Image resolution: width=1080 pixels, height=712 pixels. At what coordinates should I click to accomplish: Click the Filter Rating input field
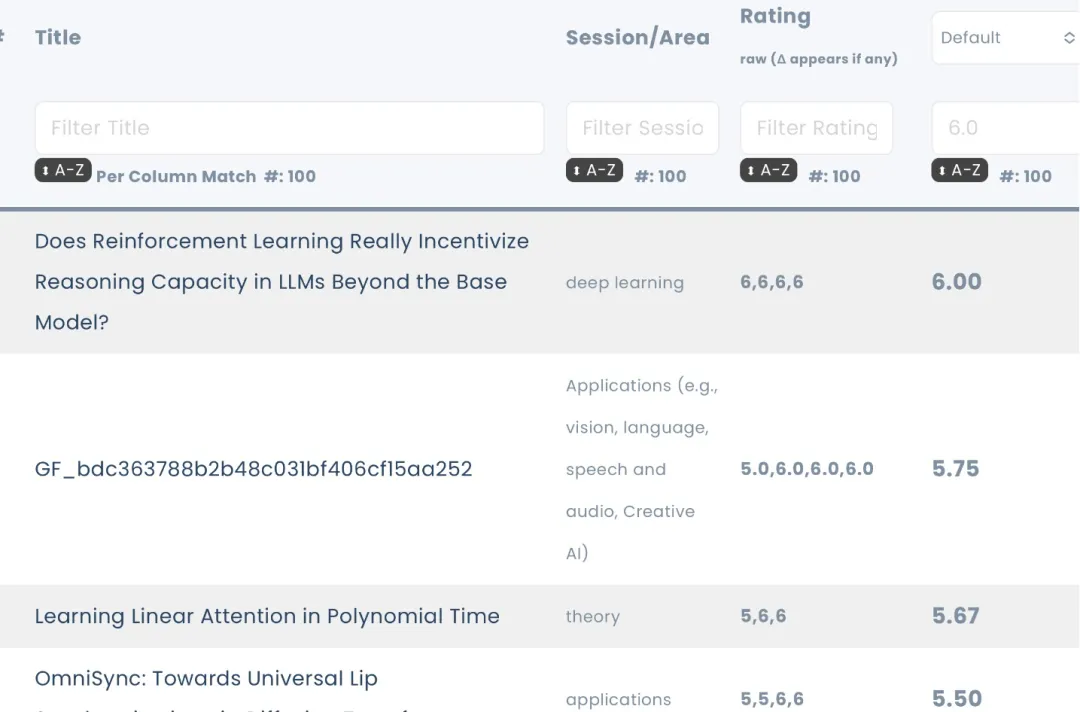[816, 128]
